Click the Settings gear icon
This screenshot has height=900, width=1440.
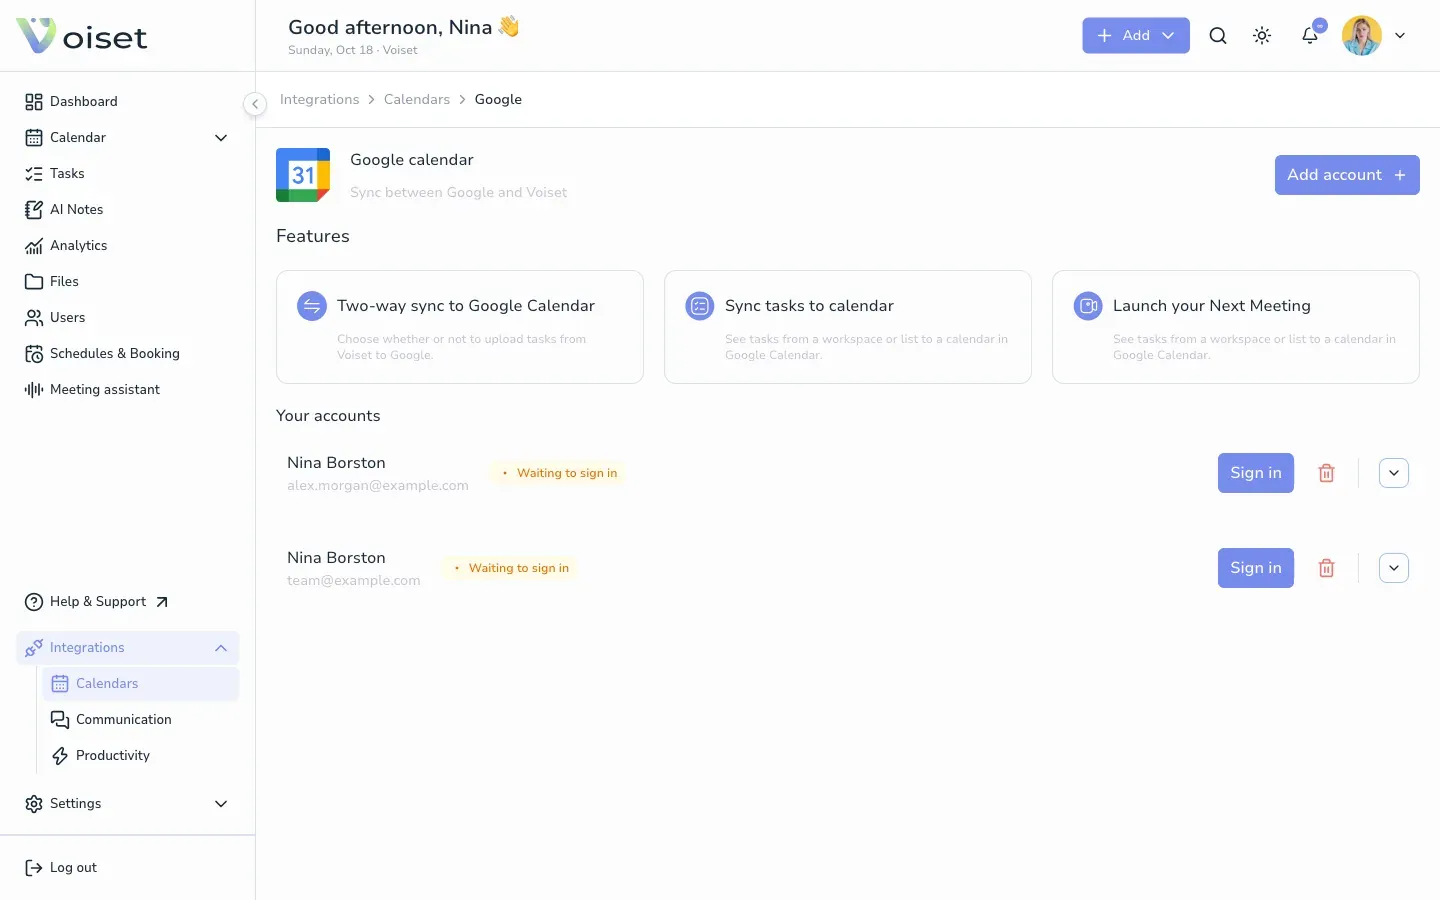tap(34, 803)
